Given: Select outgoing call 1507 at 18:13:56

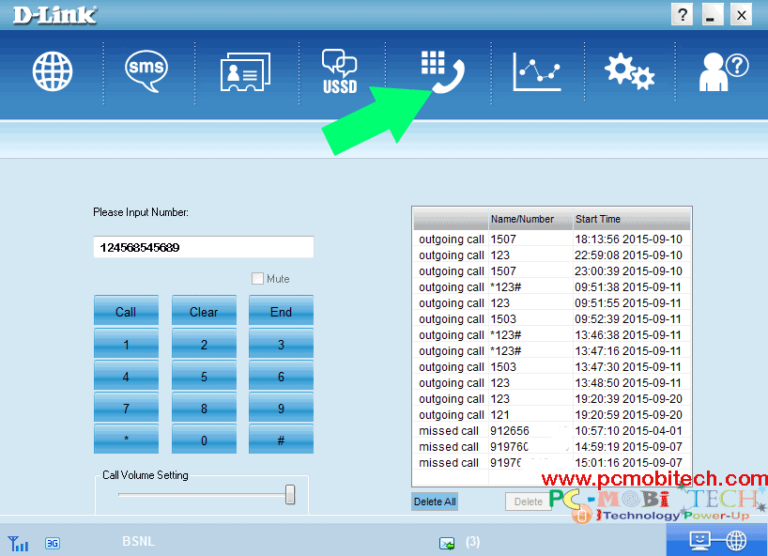Looking at the screenshot, I should point(552,239).
